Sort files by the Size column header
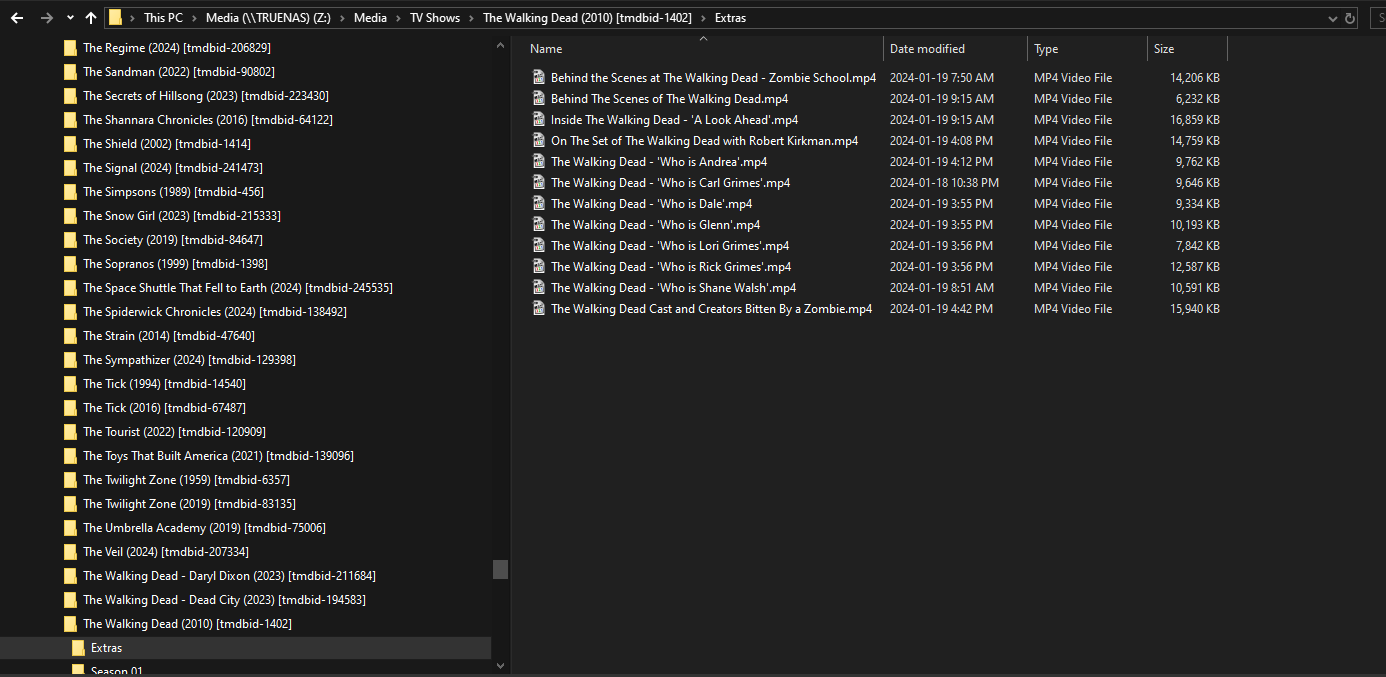 (1164, 49)
